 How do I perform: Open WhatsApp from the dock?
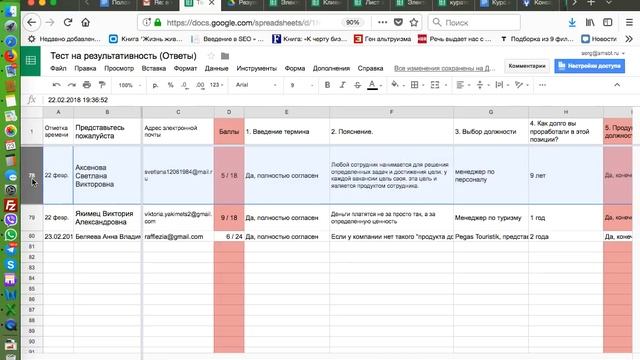point(11,235)
